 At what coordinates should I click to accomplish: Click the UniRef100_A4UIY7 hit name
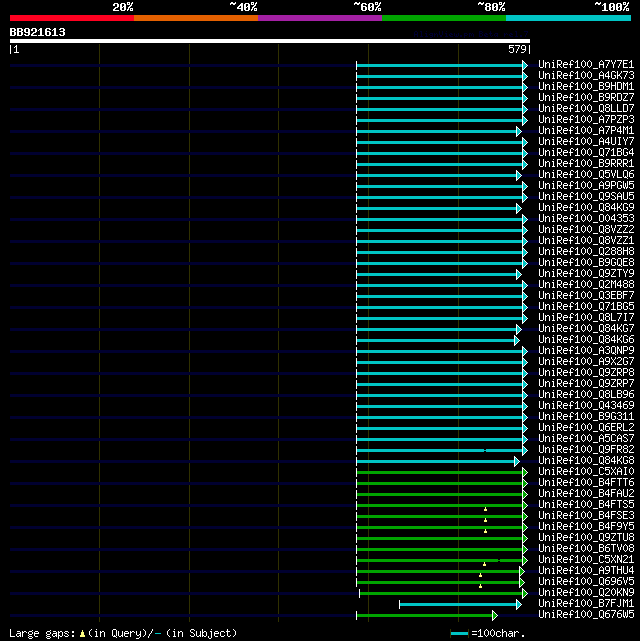tap(586, 142)
